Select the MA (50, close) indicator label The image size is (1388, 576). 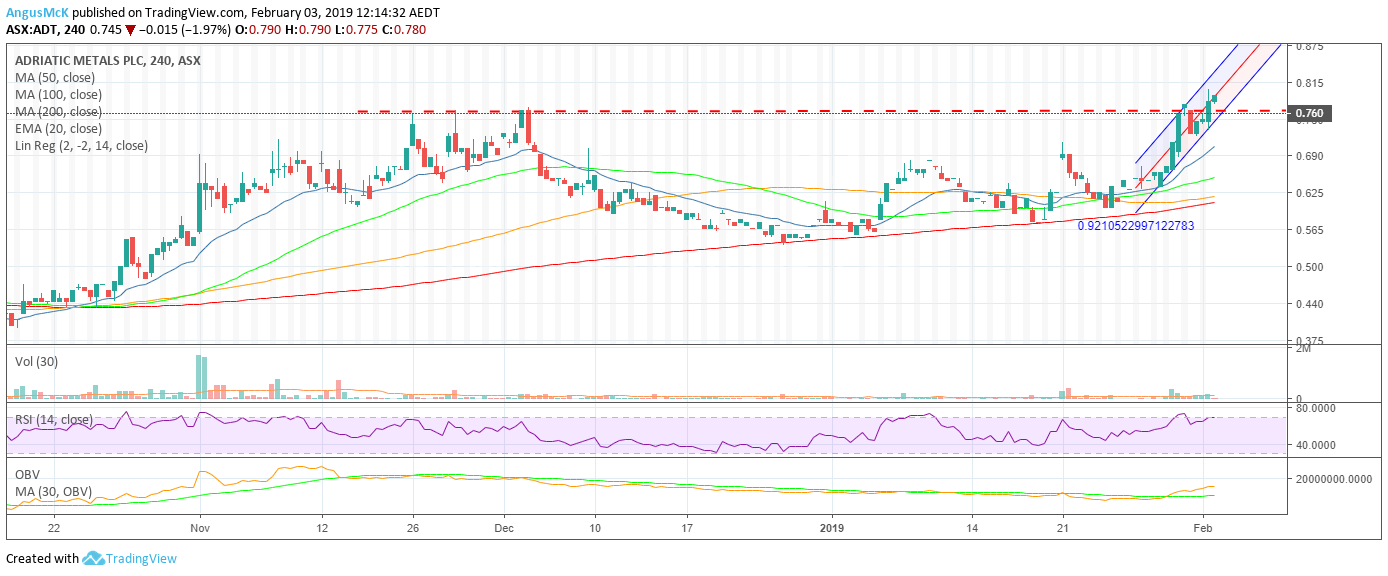point(55,77)
